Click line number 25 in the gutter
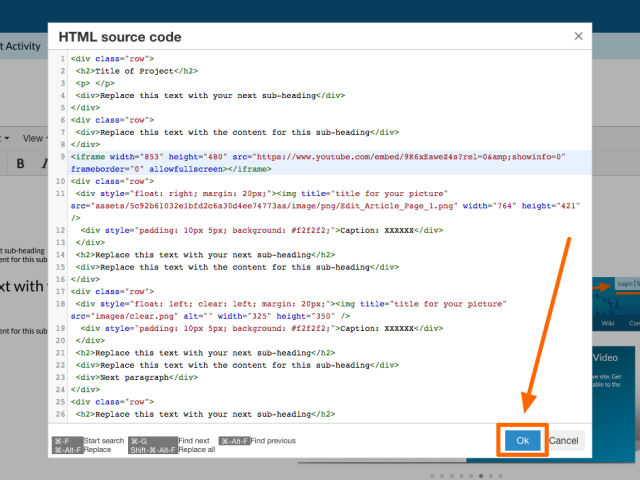Image resolution: width=640 pixels, height=480 pixels. click(60, 402)
